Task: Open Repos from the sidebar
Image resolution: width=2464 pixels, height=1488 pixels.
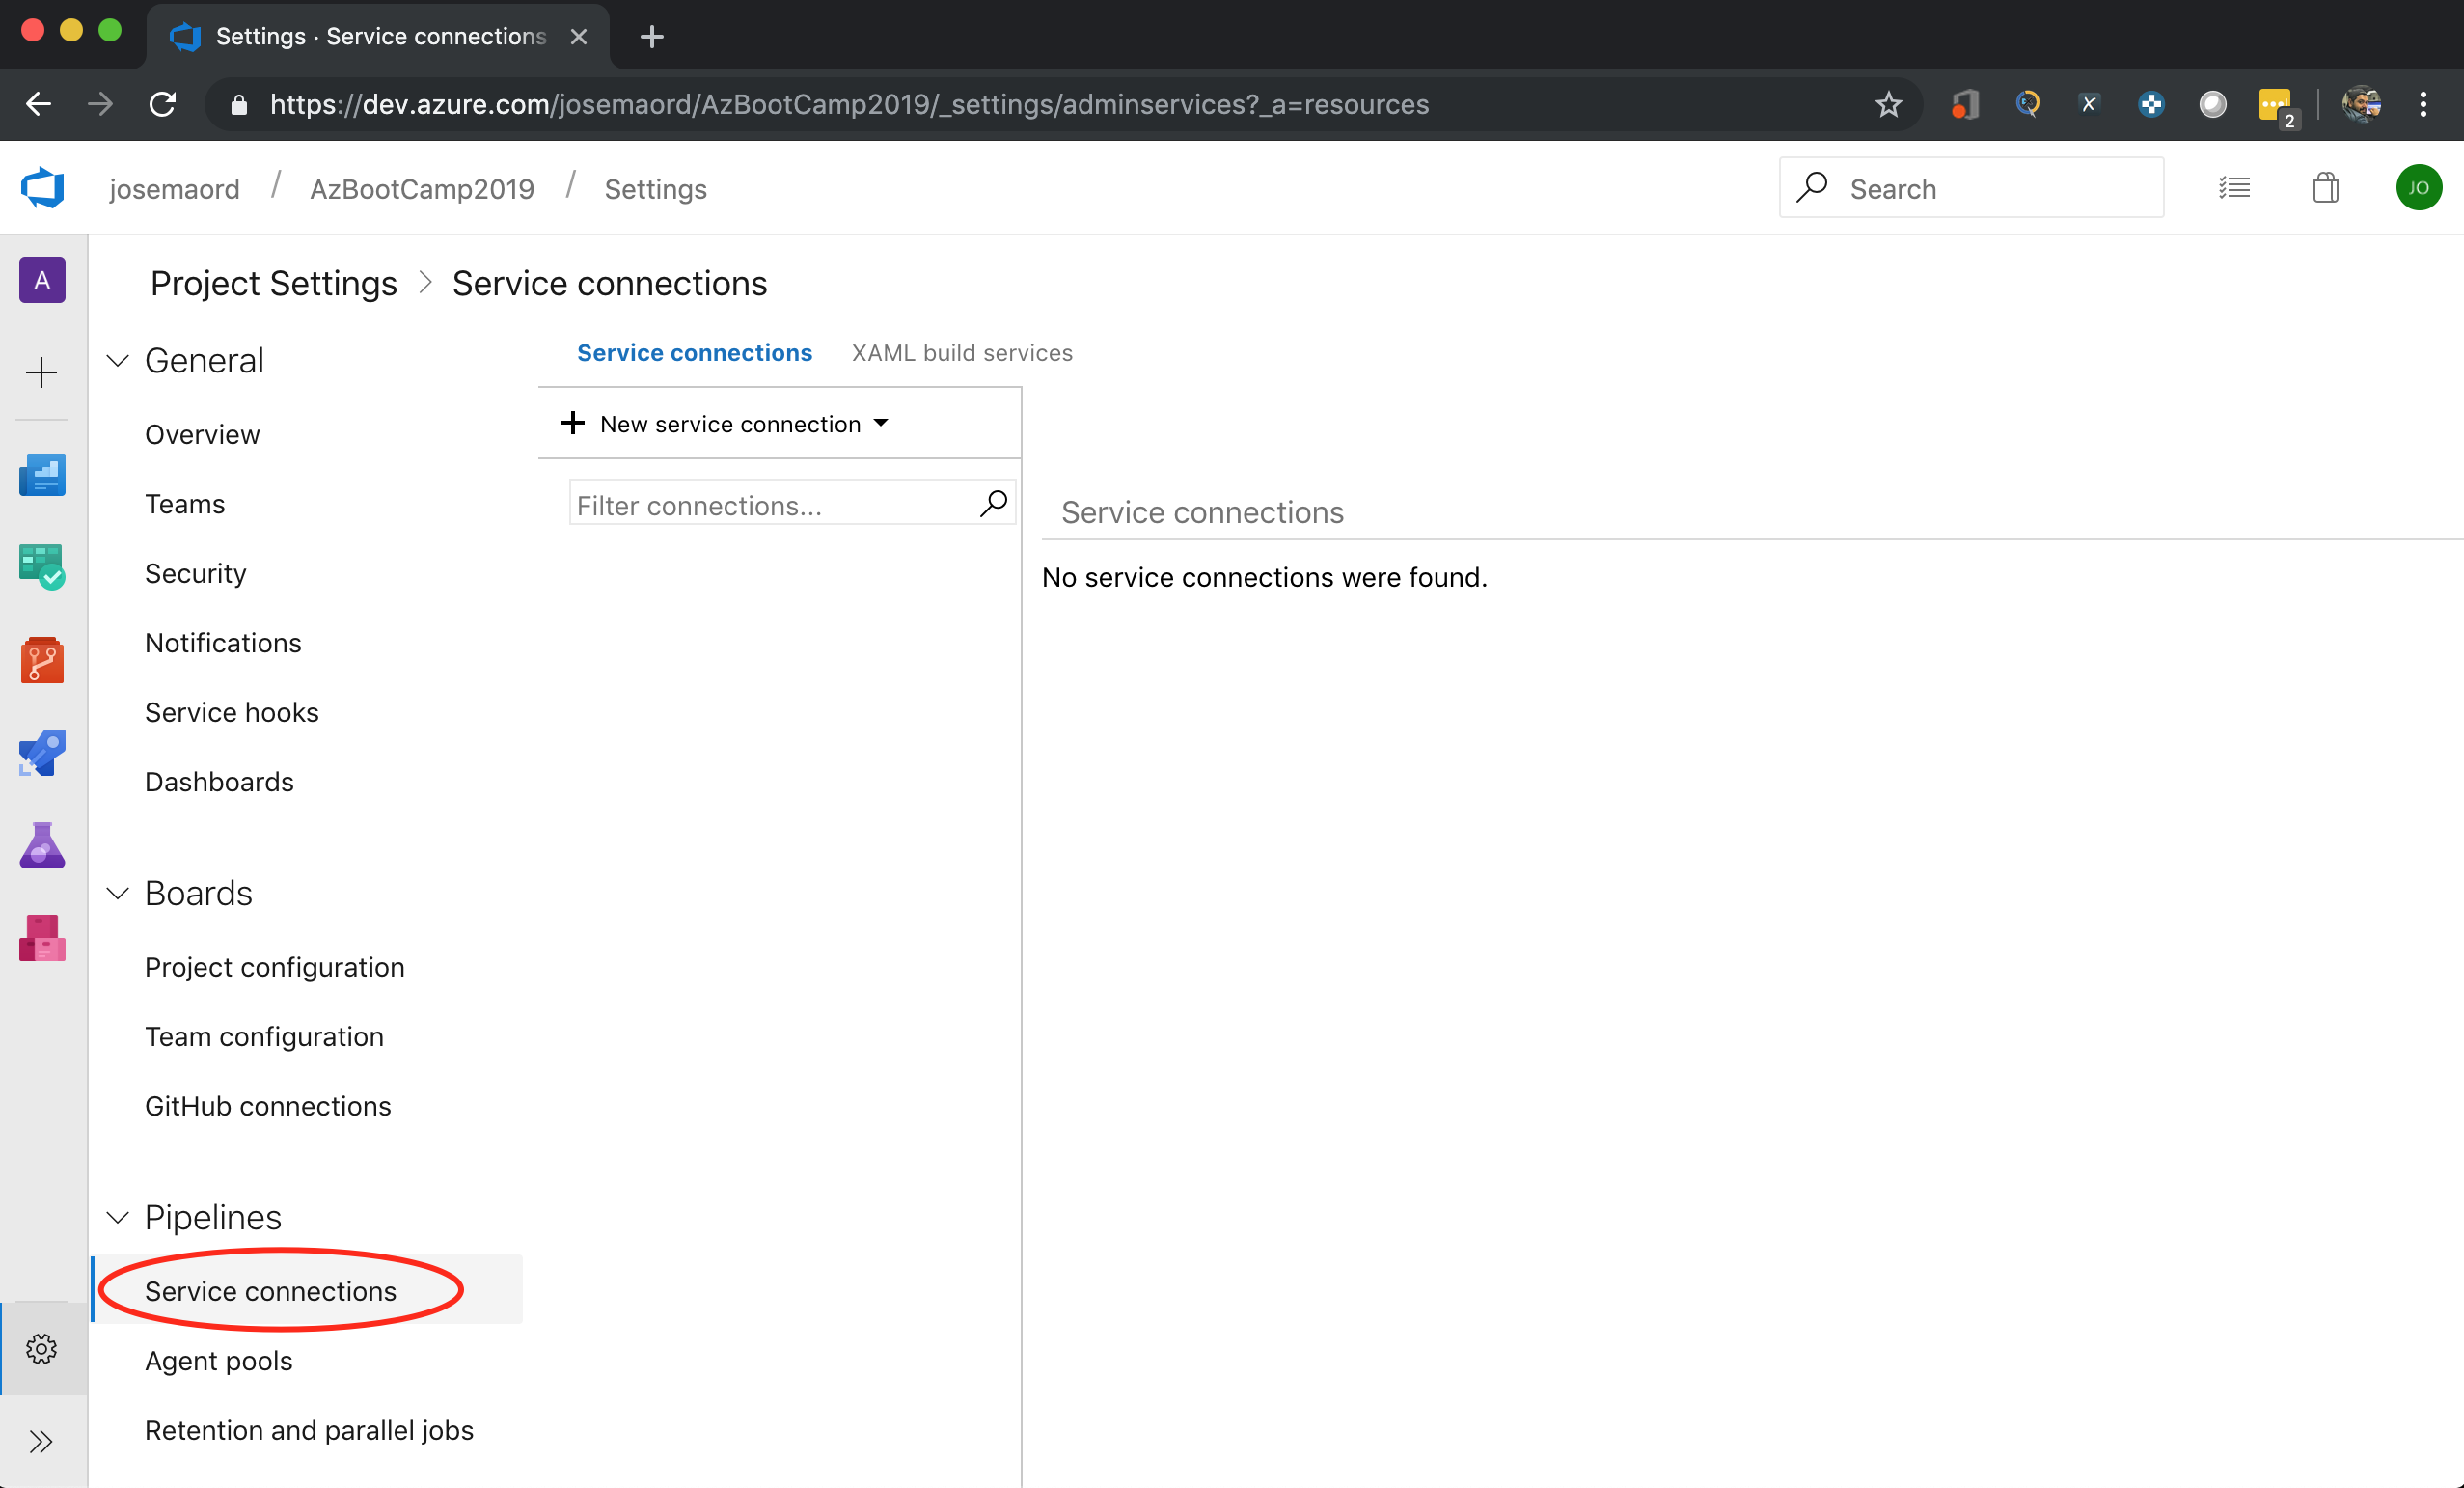Action: [x=42, y=660]
